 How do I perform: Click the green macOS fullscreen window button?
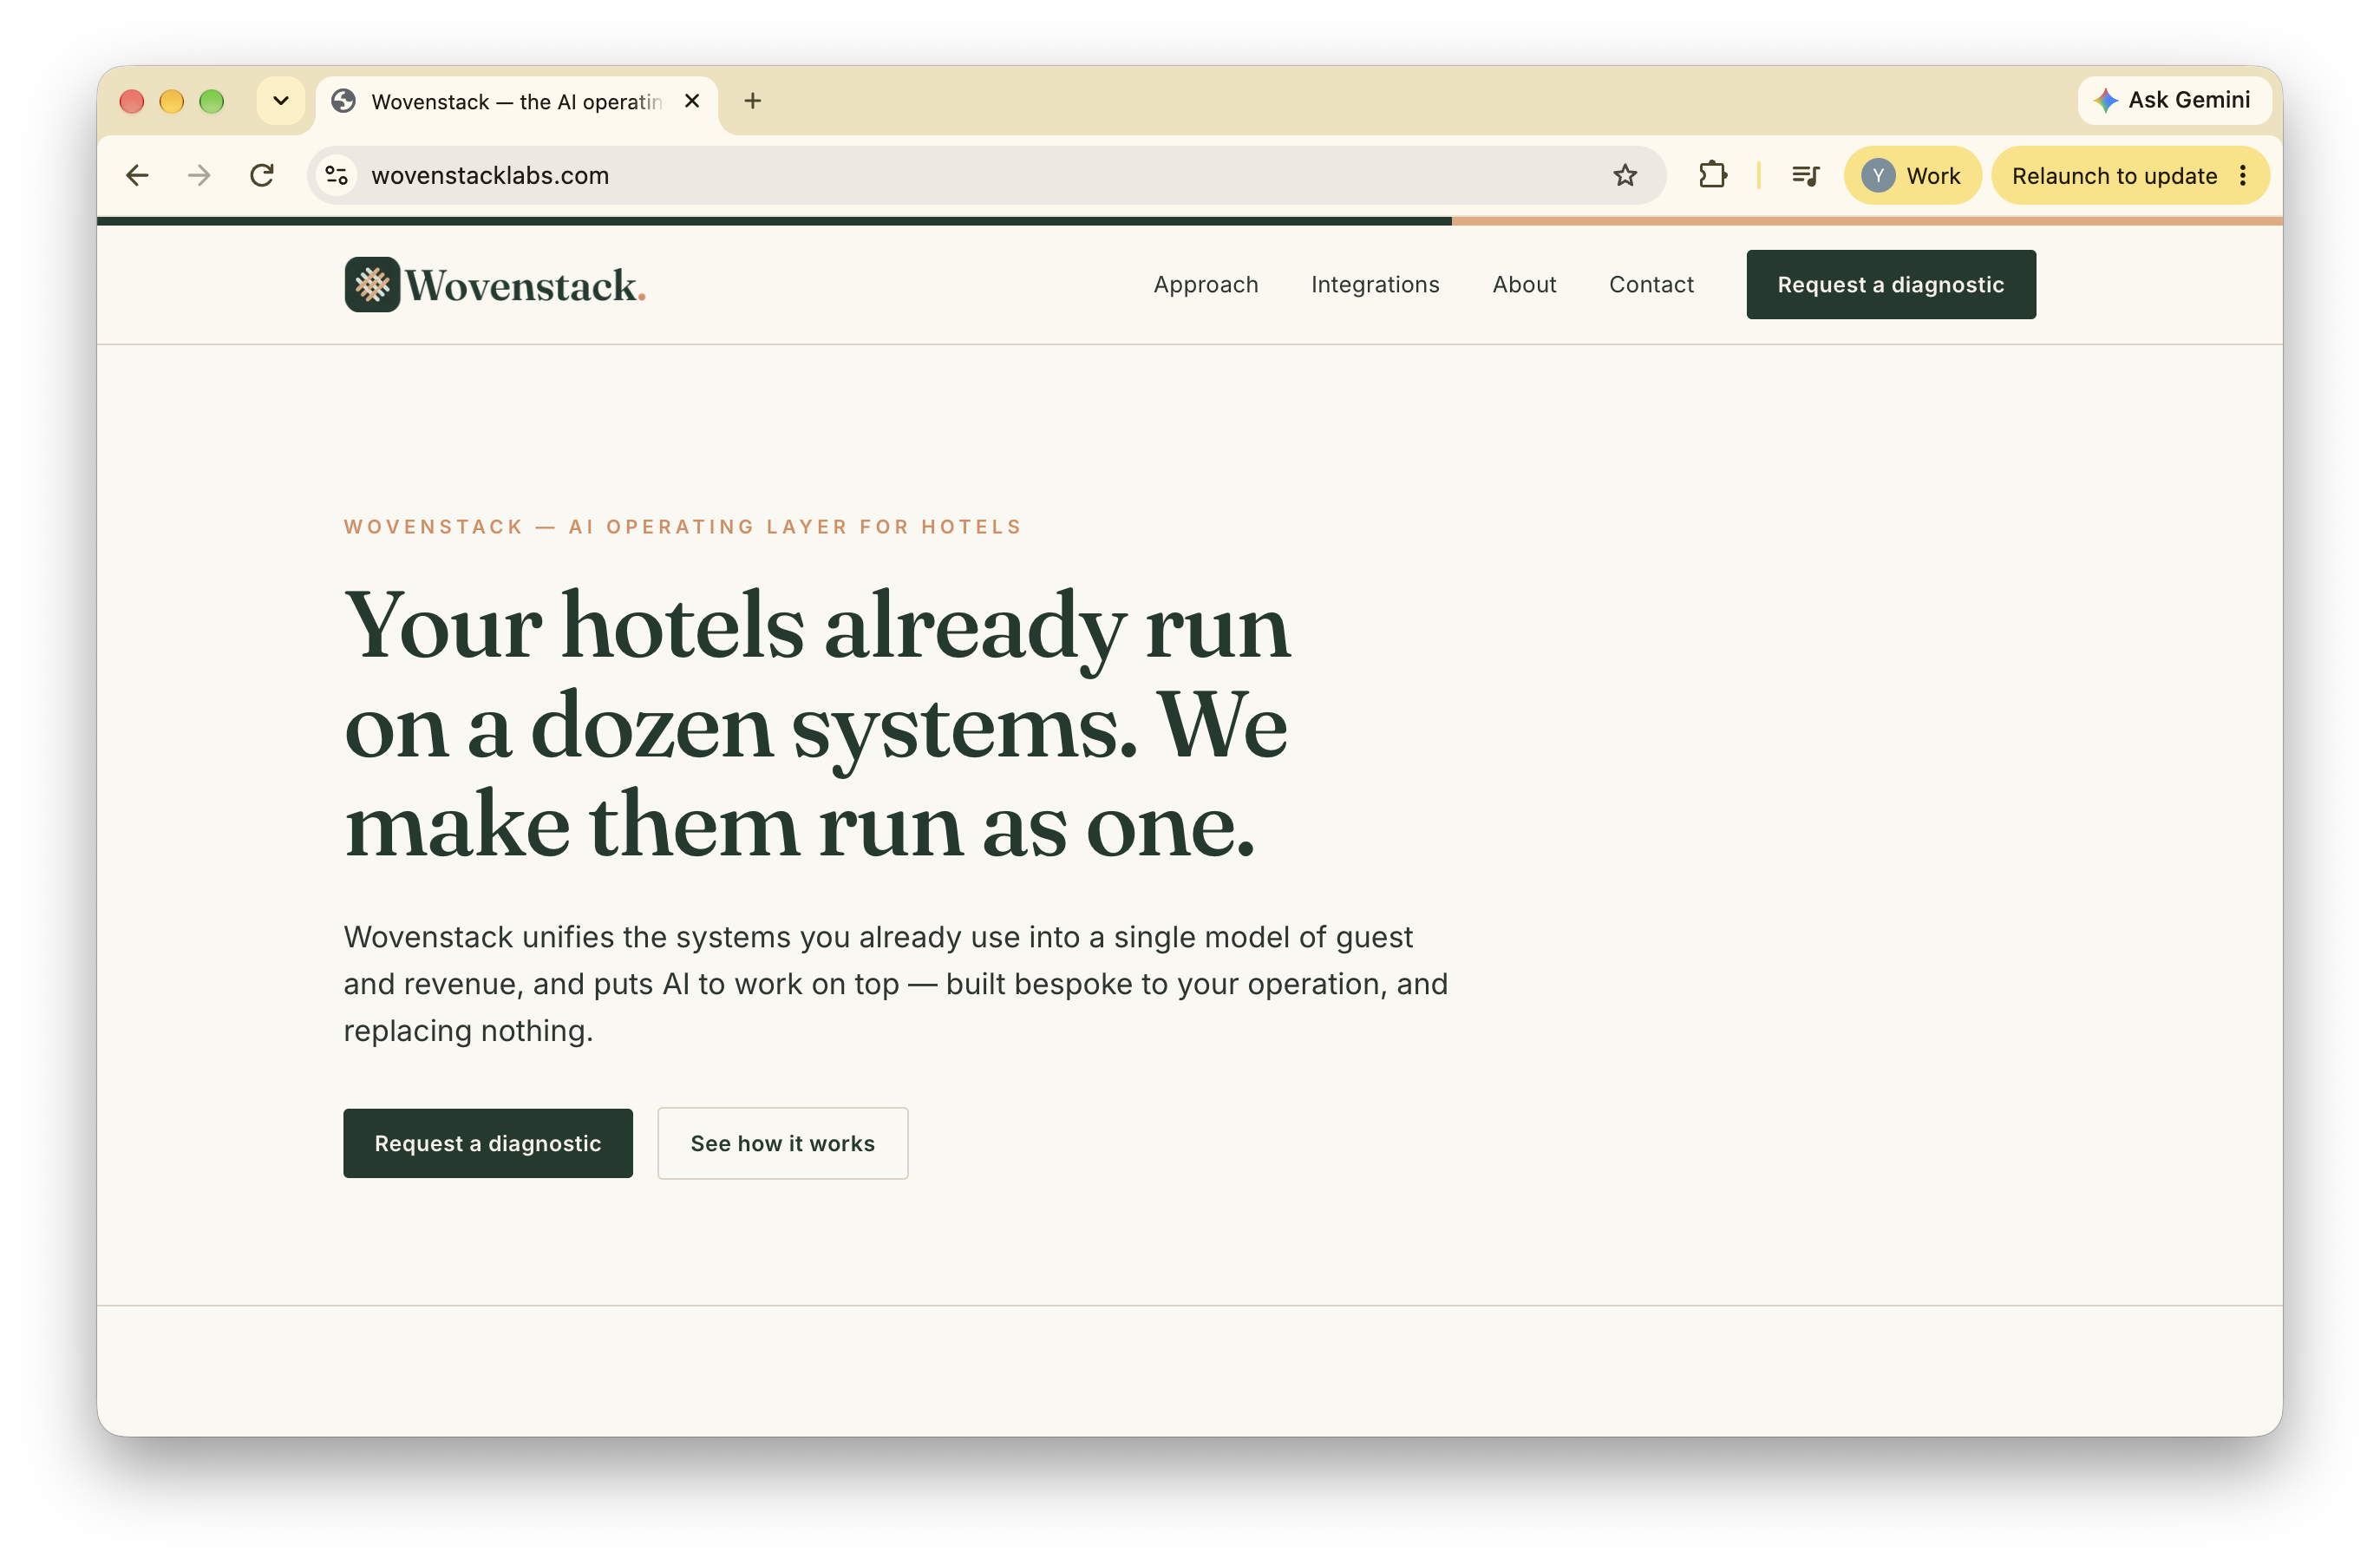pos(211,101)
